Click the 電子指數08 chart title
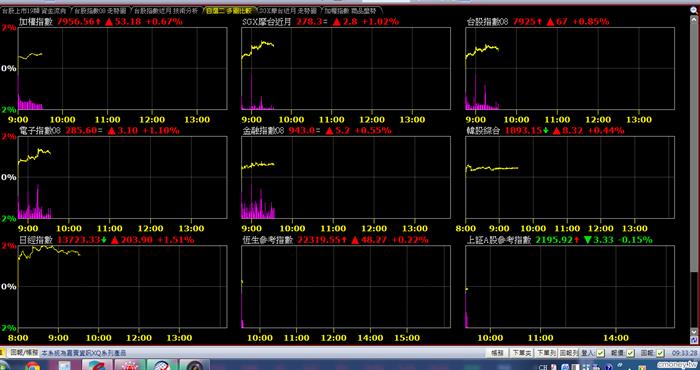700x370 pixels. 41,130
